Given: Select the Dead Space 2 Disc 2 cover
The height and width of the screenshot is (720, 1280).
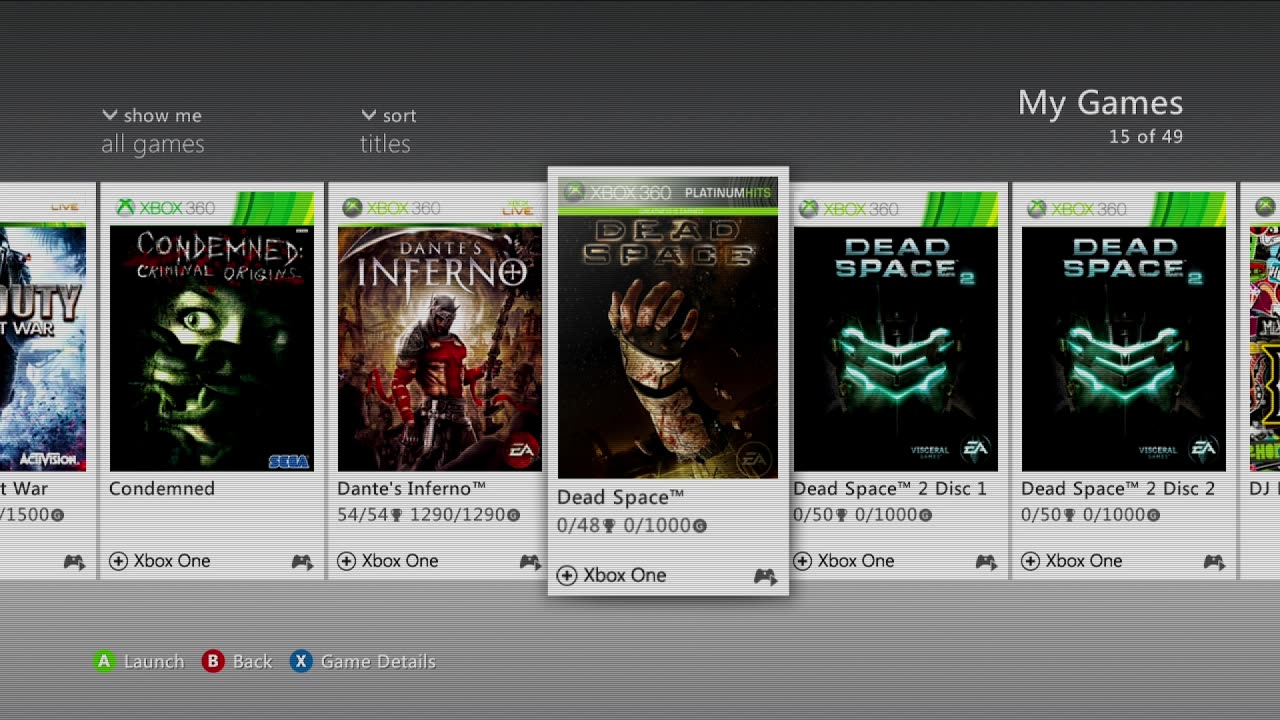Looking at the screenshot, I should (x=1124, y=348).
